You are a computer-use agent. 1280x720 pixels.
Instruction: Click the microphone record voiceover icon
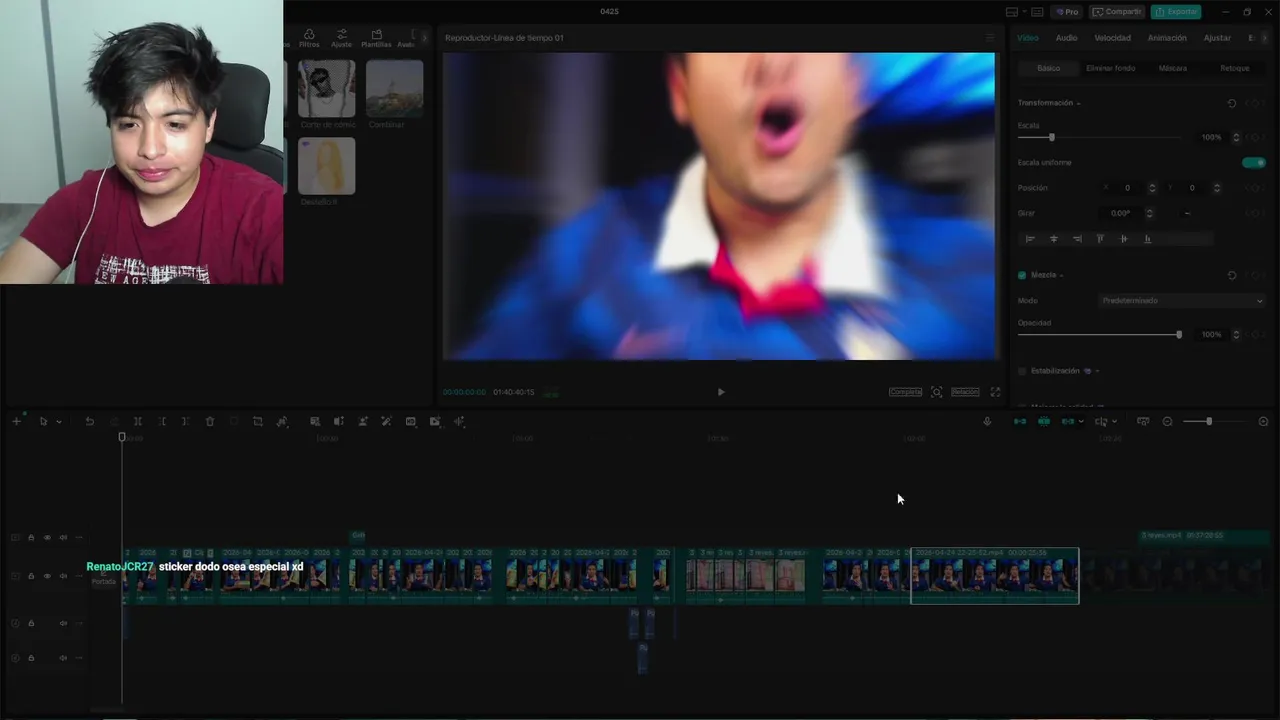(987, 422)
